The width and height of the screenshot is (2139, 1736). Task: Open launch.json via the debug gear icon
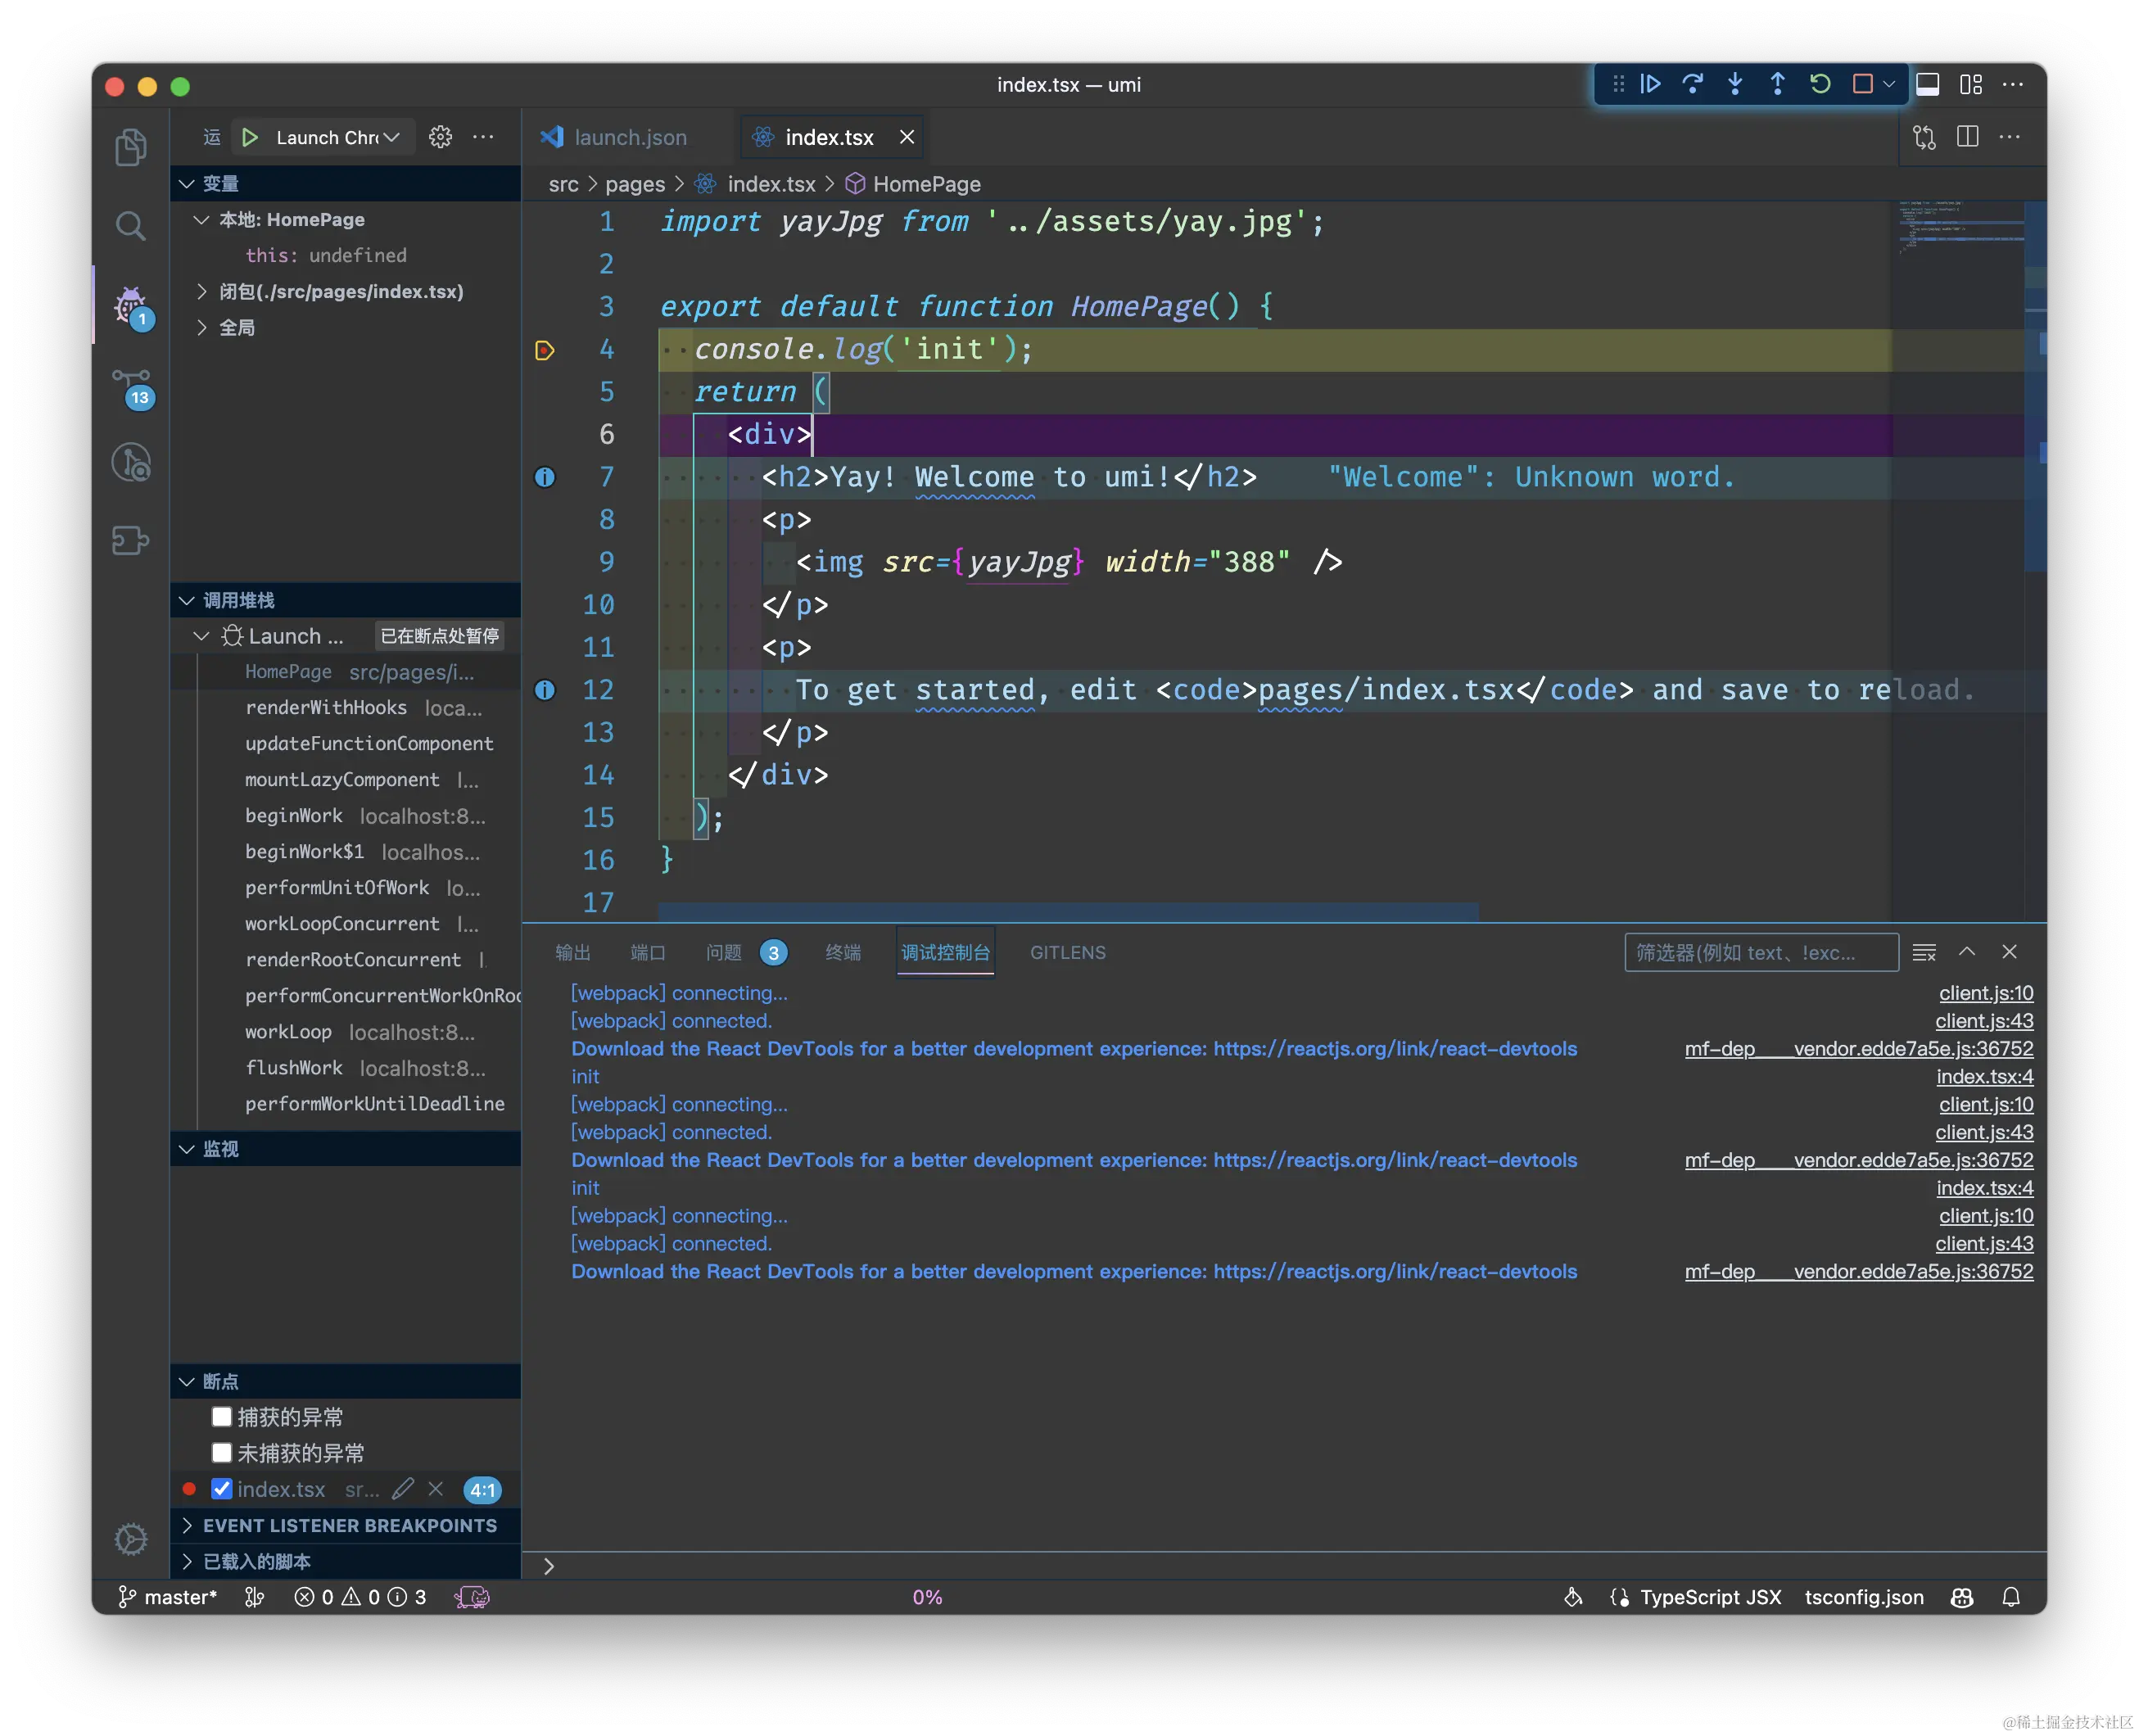coord(440,137)
